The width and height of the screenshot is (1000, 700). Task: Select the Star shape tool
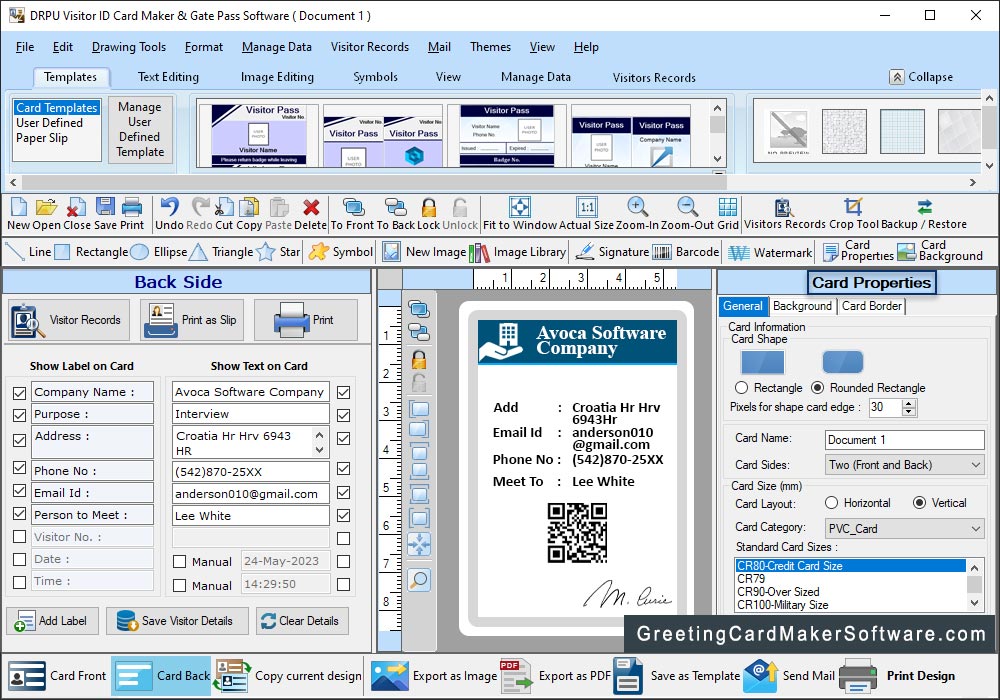click(x=278, y=252)
